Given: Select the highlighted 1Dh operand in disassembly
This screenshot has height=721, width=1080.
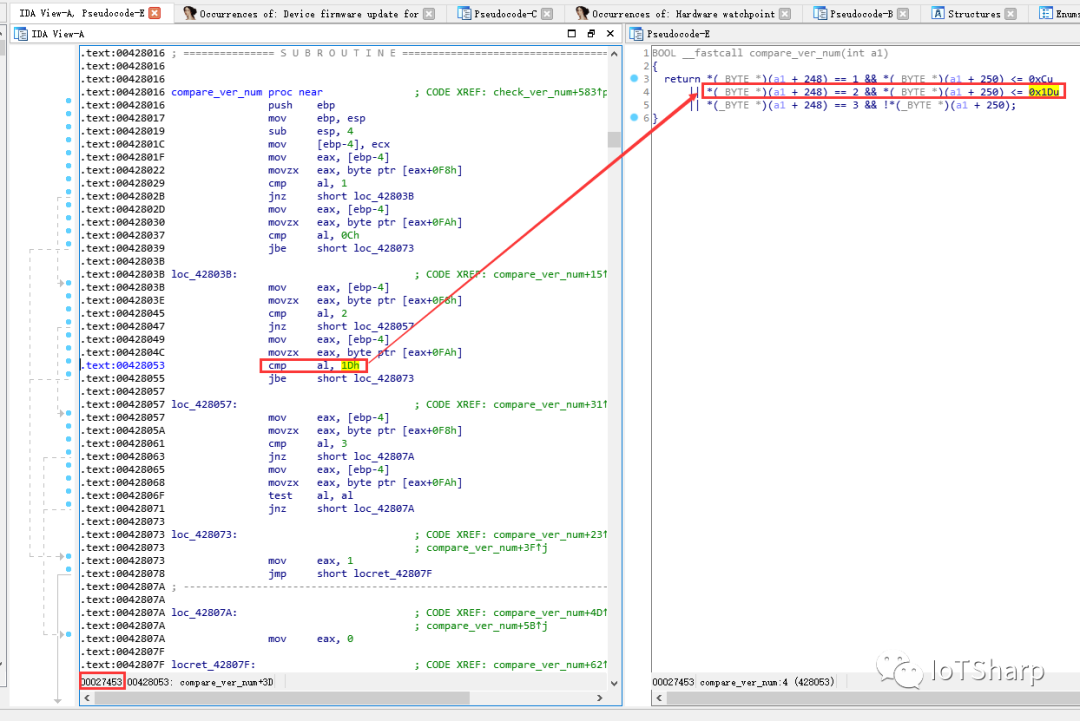Looking at the screenshot, I should [349, 366].
